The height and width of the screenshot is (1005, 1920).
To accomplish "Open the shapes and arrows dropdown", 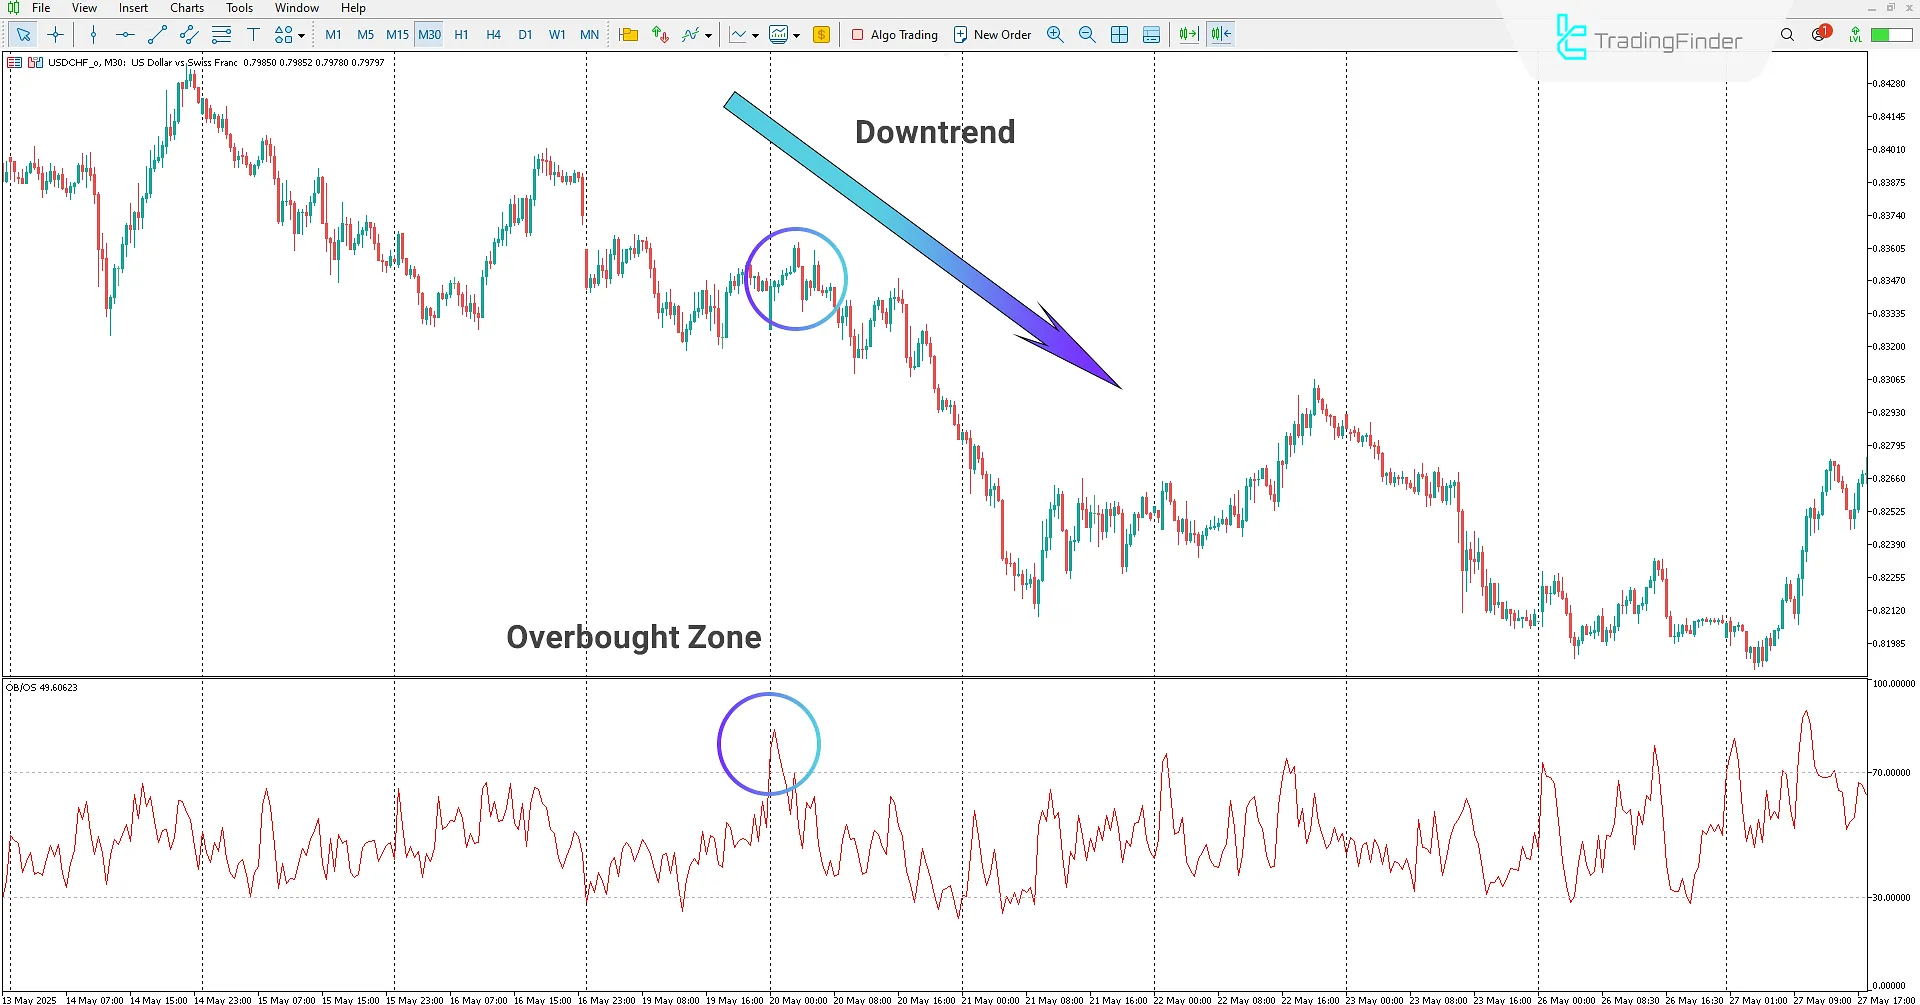I will pyautogui.click(x=302, y=34).
